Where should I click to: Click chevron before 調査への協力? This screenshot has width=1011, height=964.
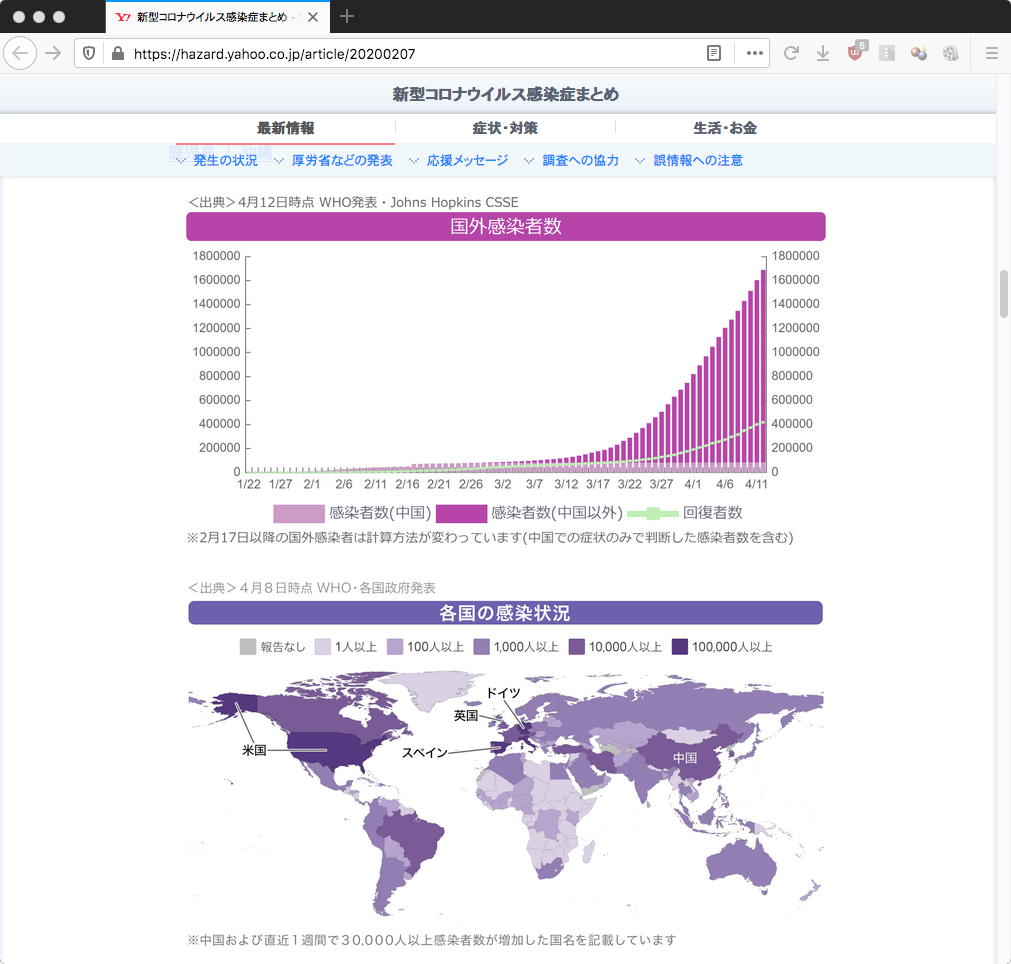(529, 161)
